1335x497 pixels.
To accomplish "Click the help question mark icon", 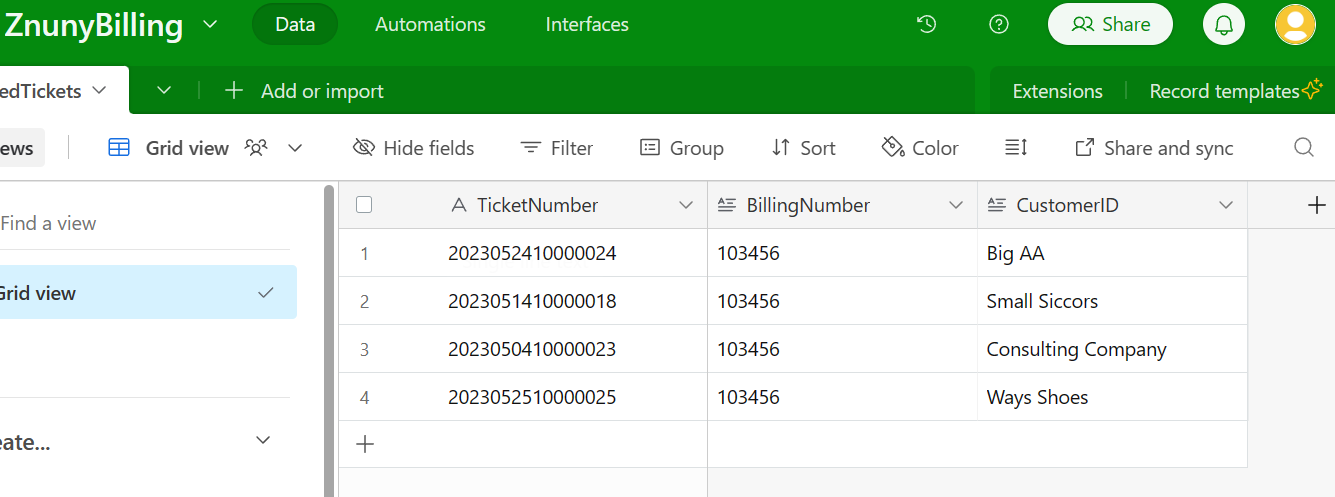I will pos(998,25).
